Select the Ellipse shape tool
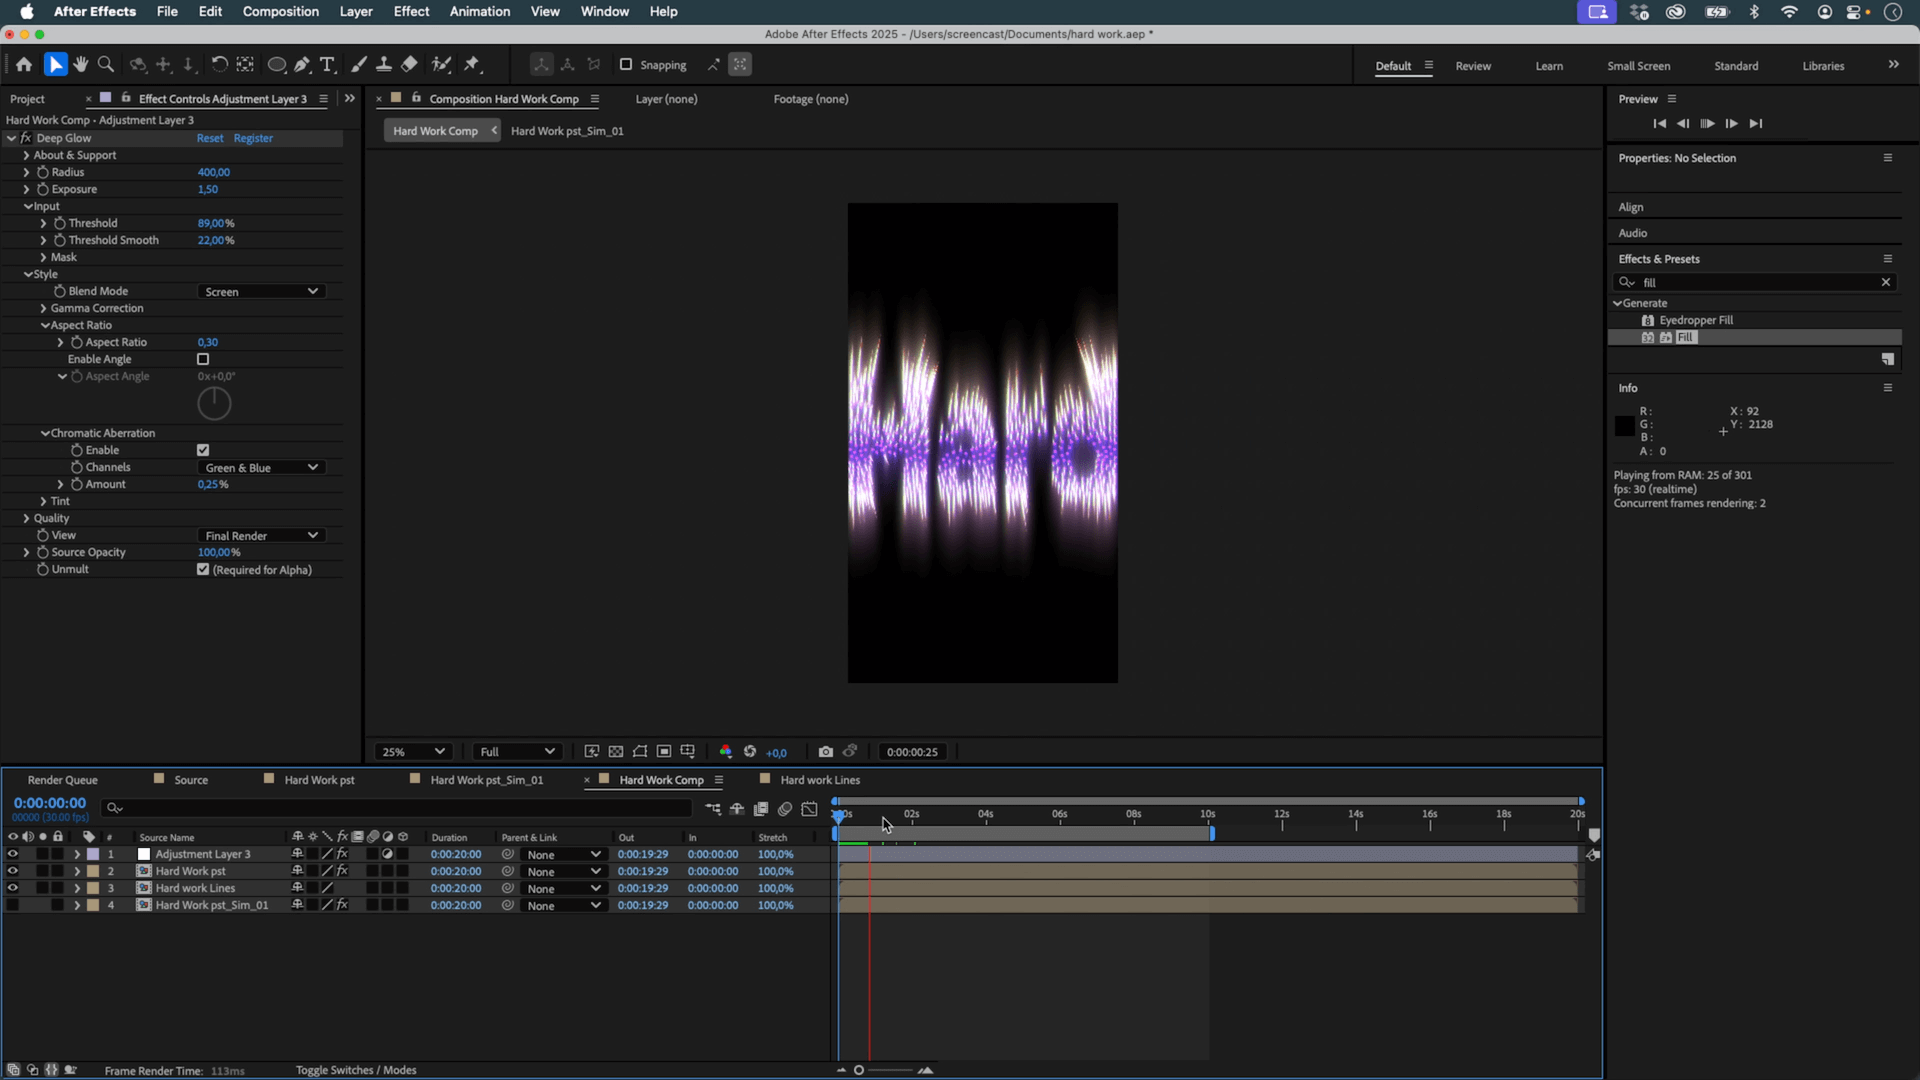This screenshot has width=1920, height=1080. [x=277, y=65]
